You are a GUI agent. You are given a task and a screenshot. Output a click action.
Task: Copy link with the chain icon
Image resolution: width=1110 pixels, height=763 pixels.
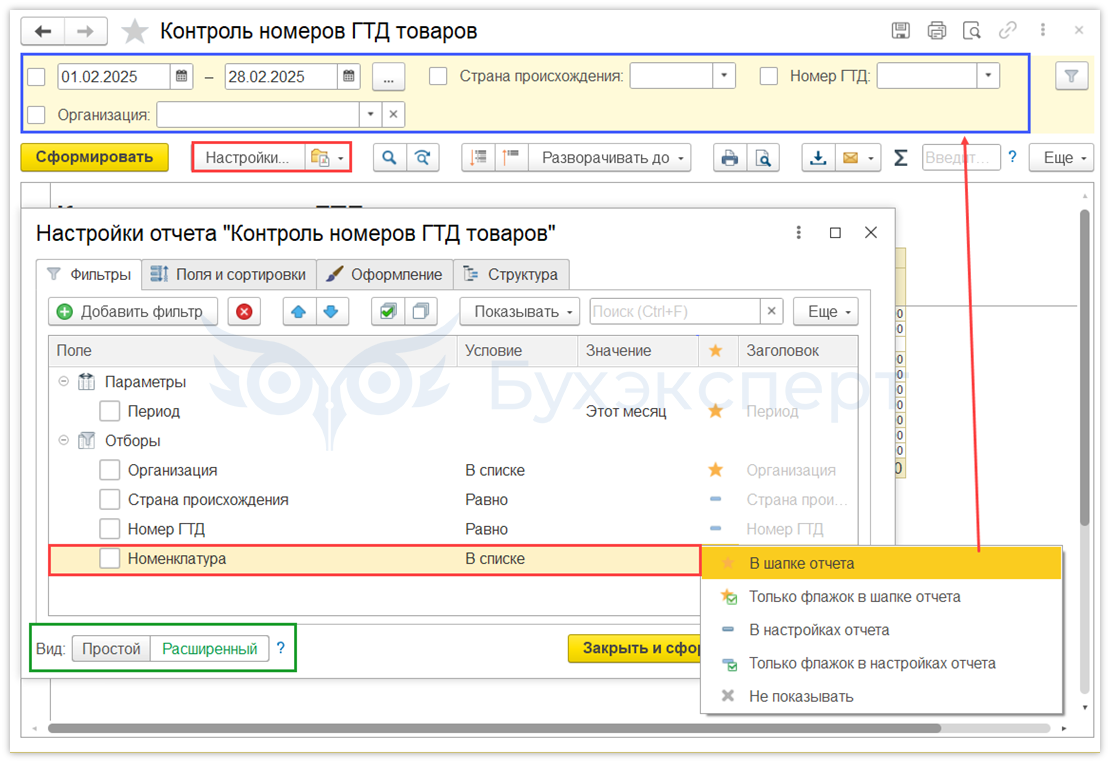1007,30
